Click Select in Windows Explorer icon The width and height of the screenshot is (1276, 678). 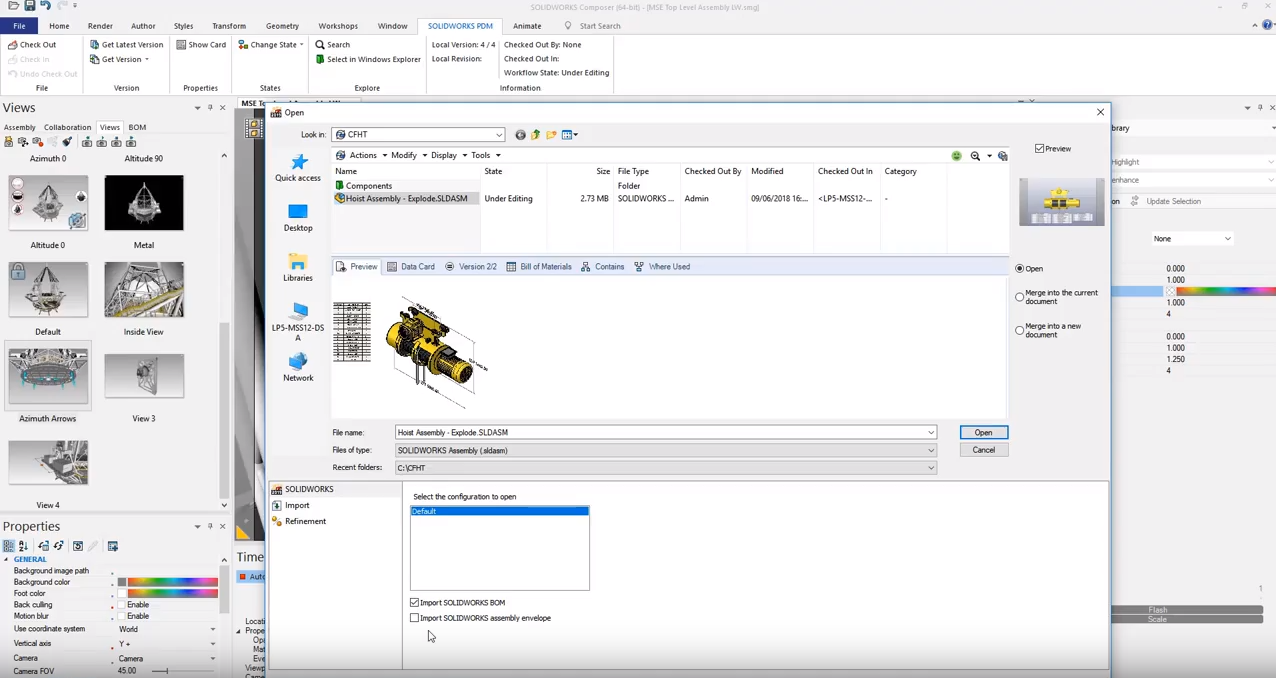[x=320, y=59]
